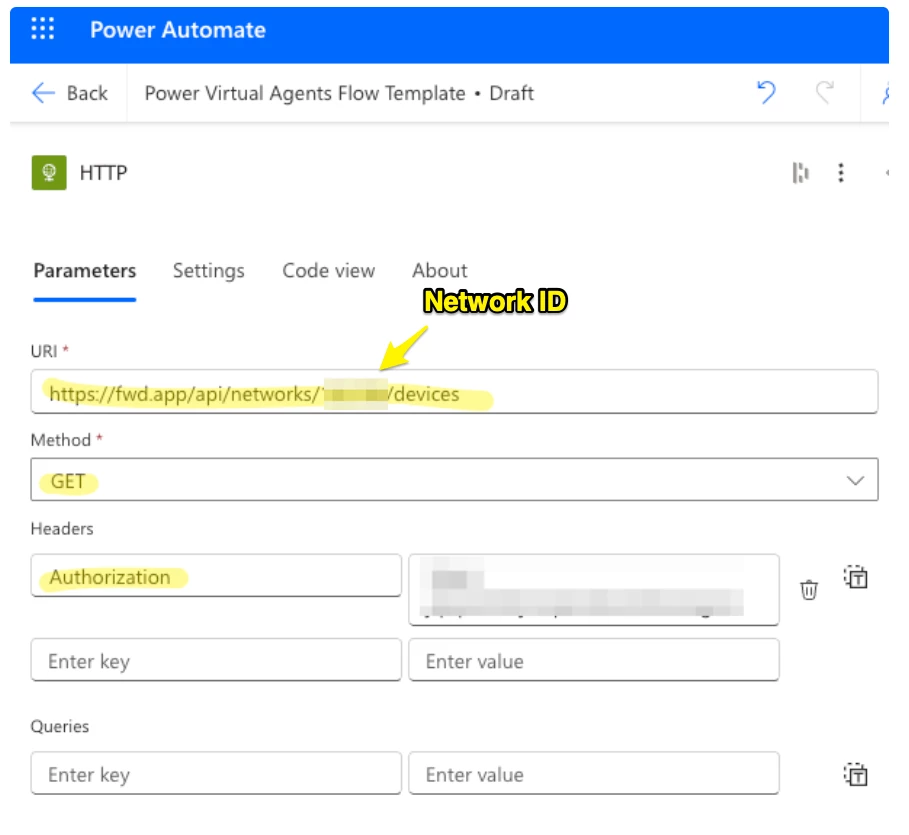
Task: Click the empty Headers Enter key field
Action: point(216,660)
